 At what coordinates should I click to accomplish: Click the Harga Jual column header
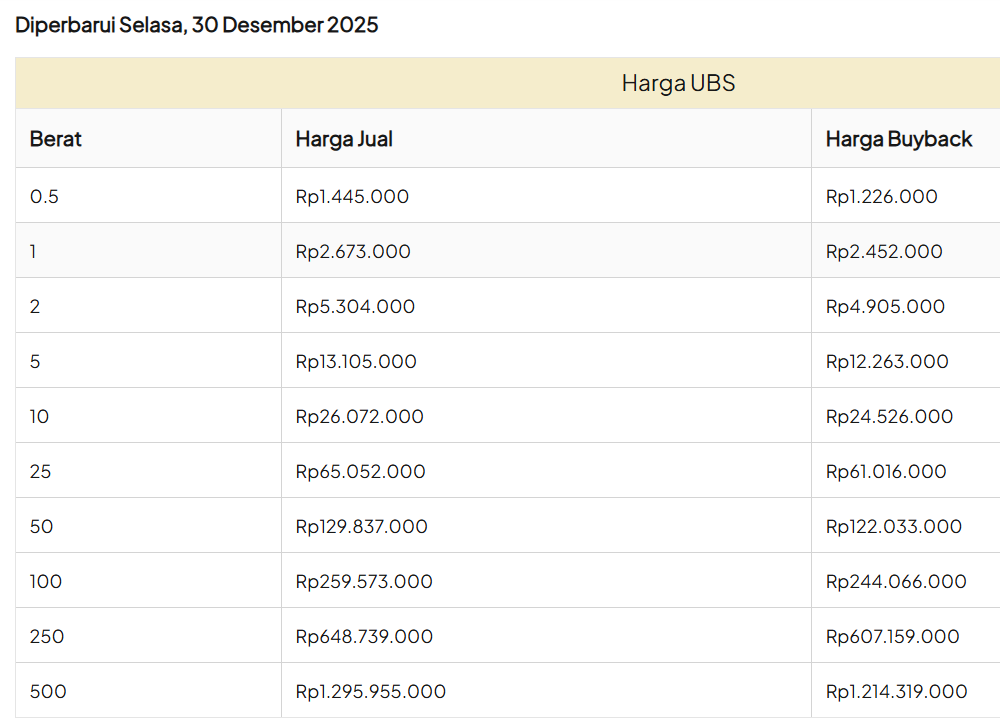coord(344,139)
